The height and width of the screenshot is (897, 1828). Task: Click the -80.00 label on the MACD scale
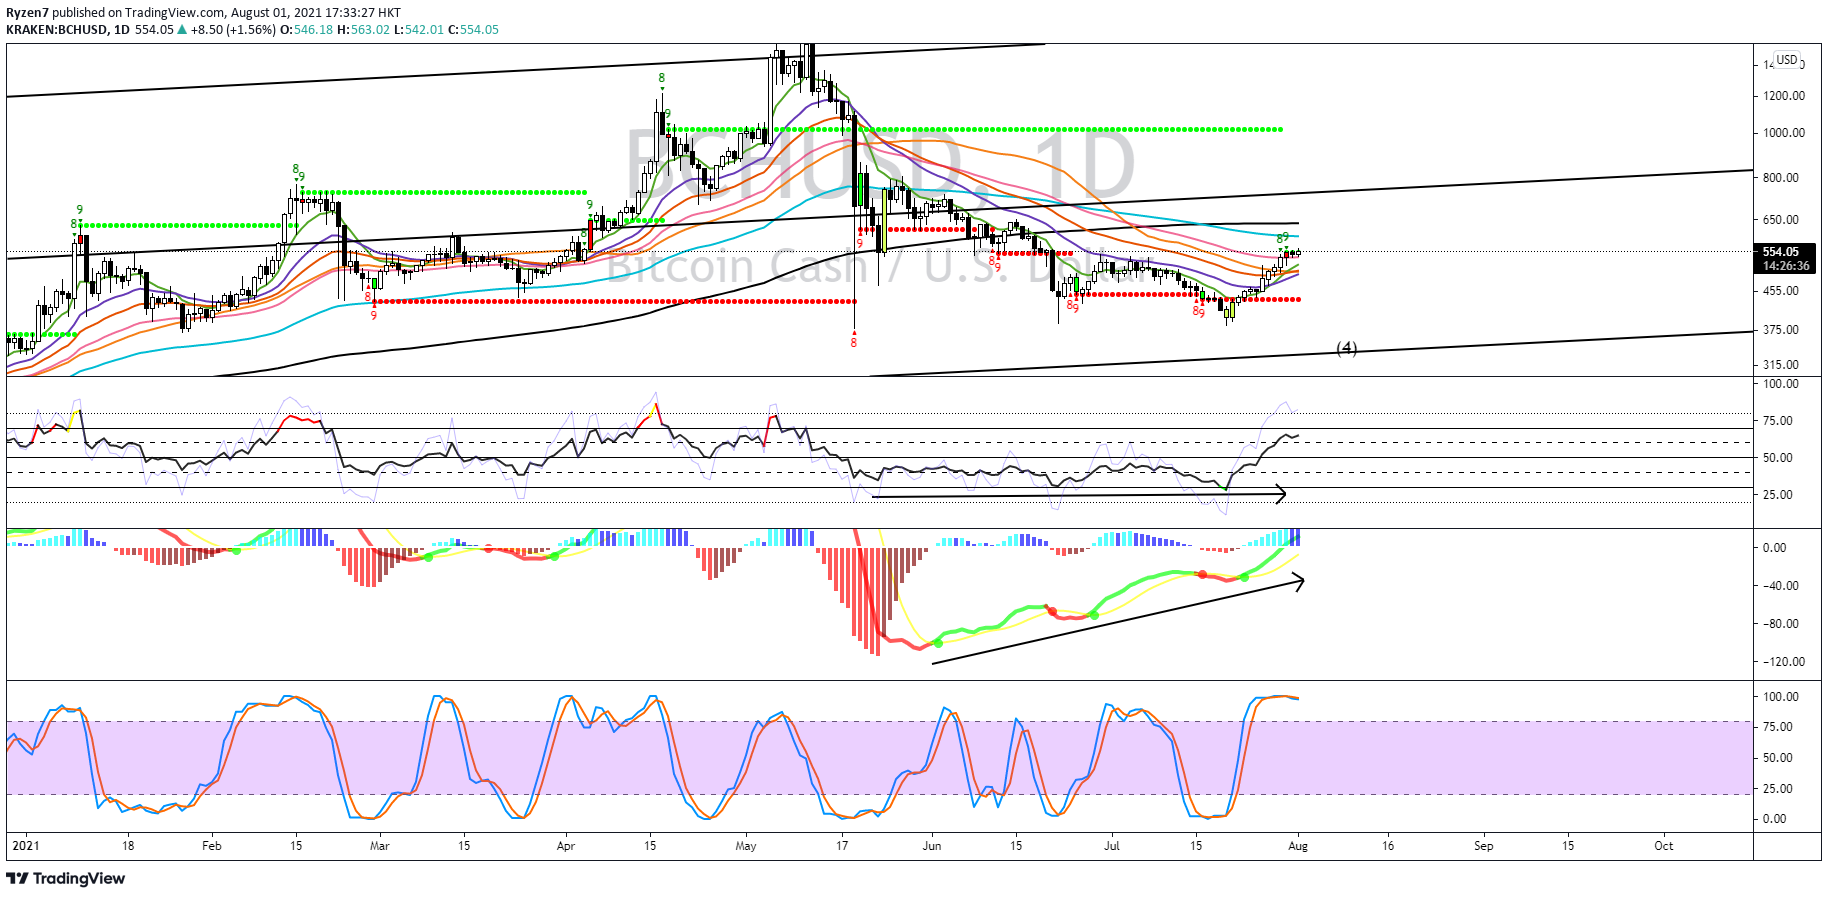[x=1781, y=623]
